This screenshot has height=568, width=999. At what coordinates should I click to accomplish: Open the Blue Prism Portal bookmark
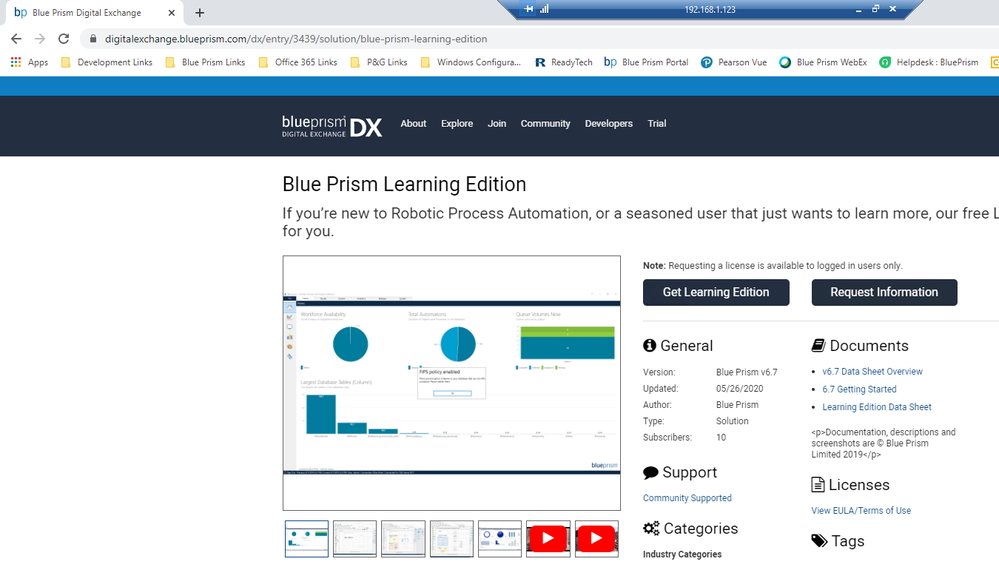(646, 62)
